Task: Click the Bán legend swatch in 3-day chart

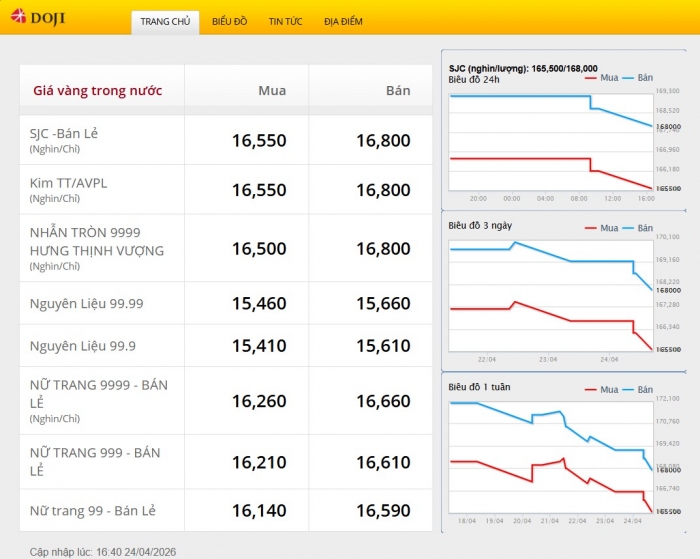Action: (628, 228)
